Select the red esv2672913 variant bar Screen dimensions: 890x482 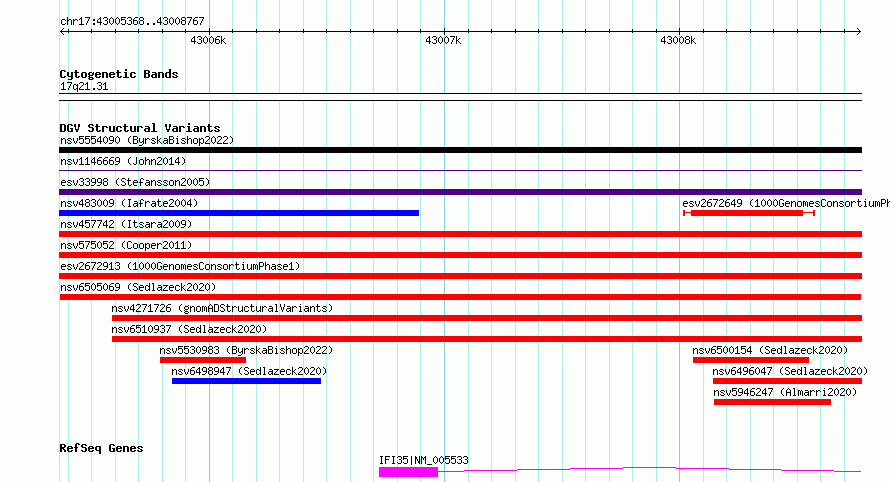(460, 276)
